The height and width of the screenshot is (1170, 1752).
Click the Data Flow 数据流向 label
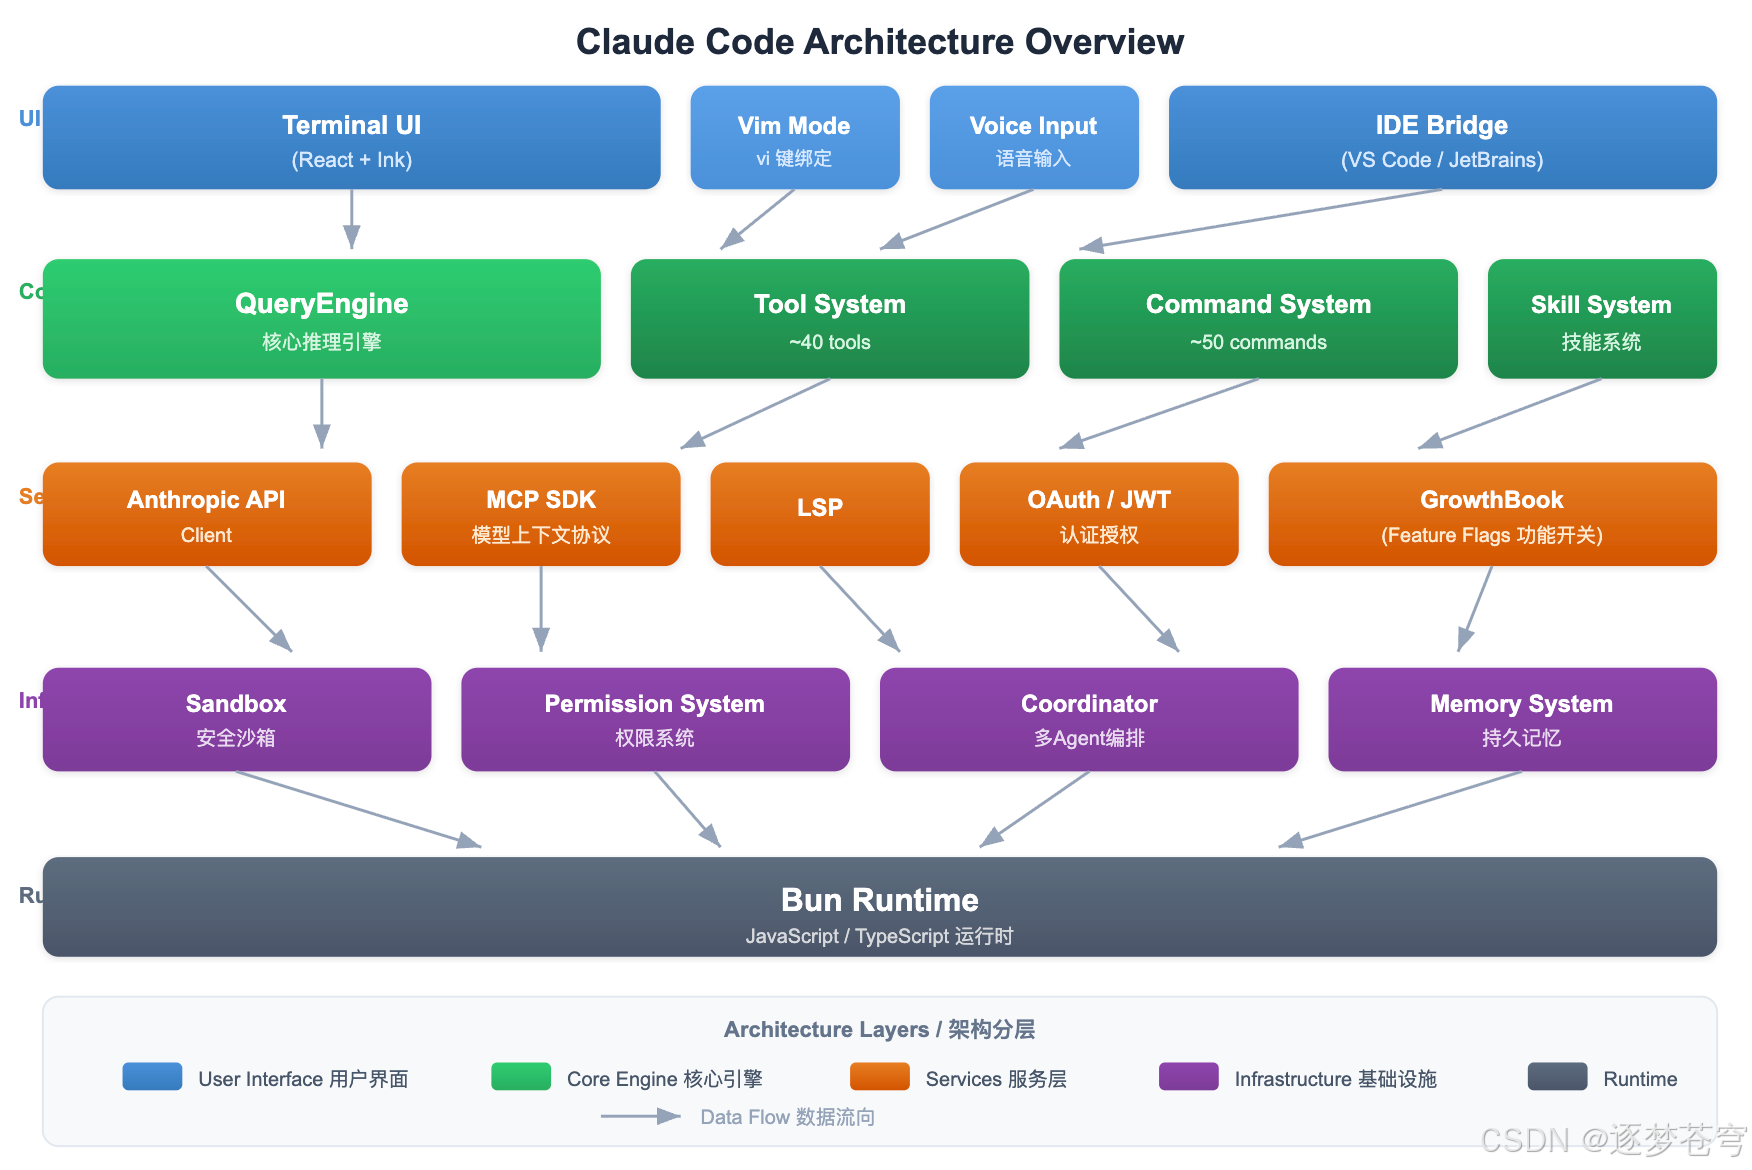[788, 1117]
